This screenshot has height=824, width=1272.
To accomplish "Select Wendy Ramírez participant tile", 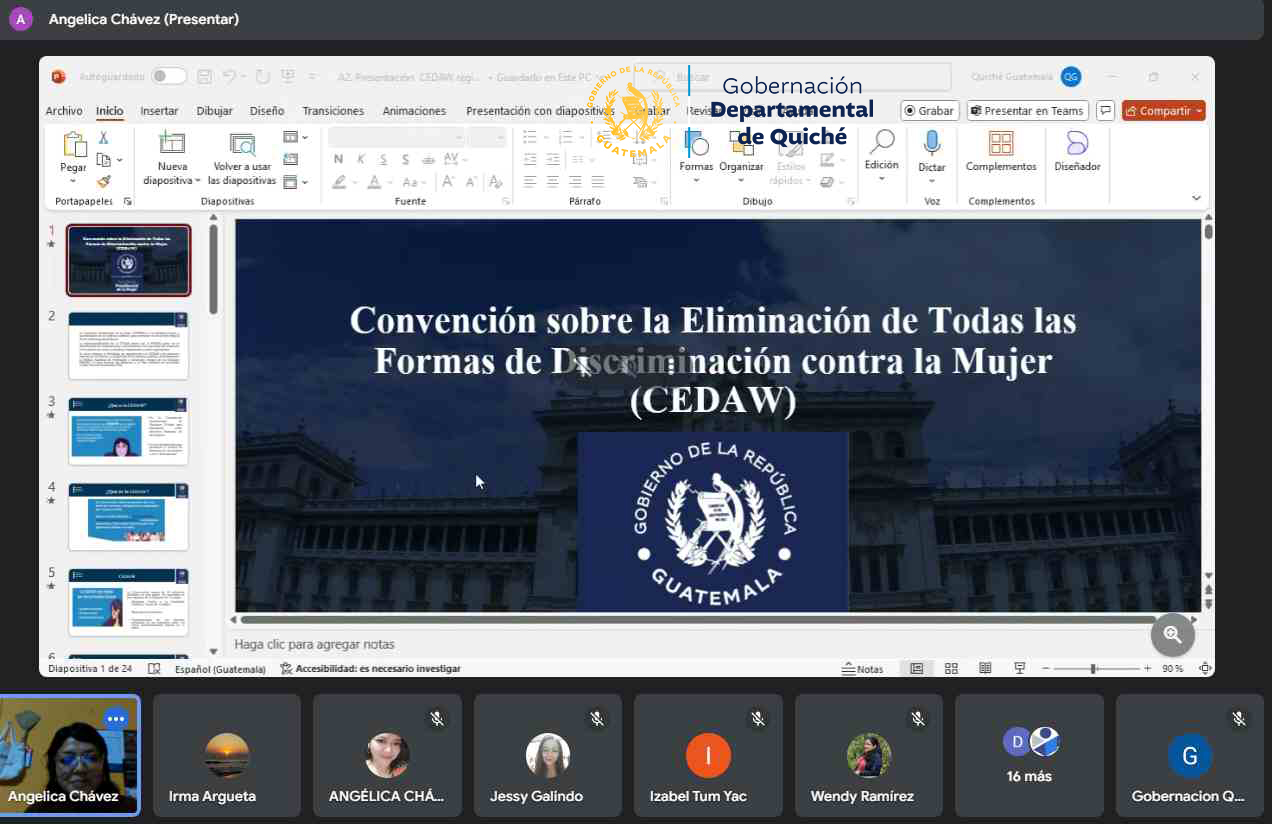I will pyautogui.click(x=869, y=755).
